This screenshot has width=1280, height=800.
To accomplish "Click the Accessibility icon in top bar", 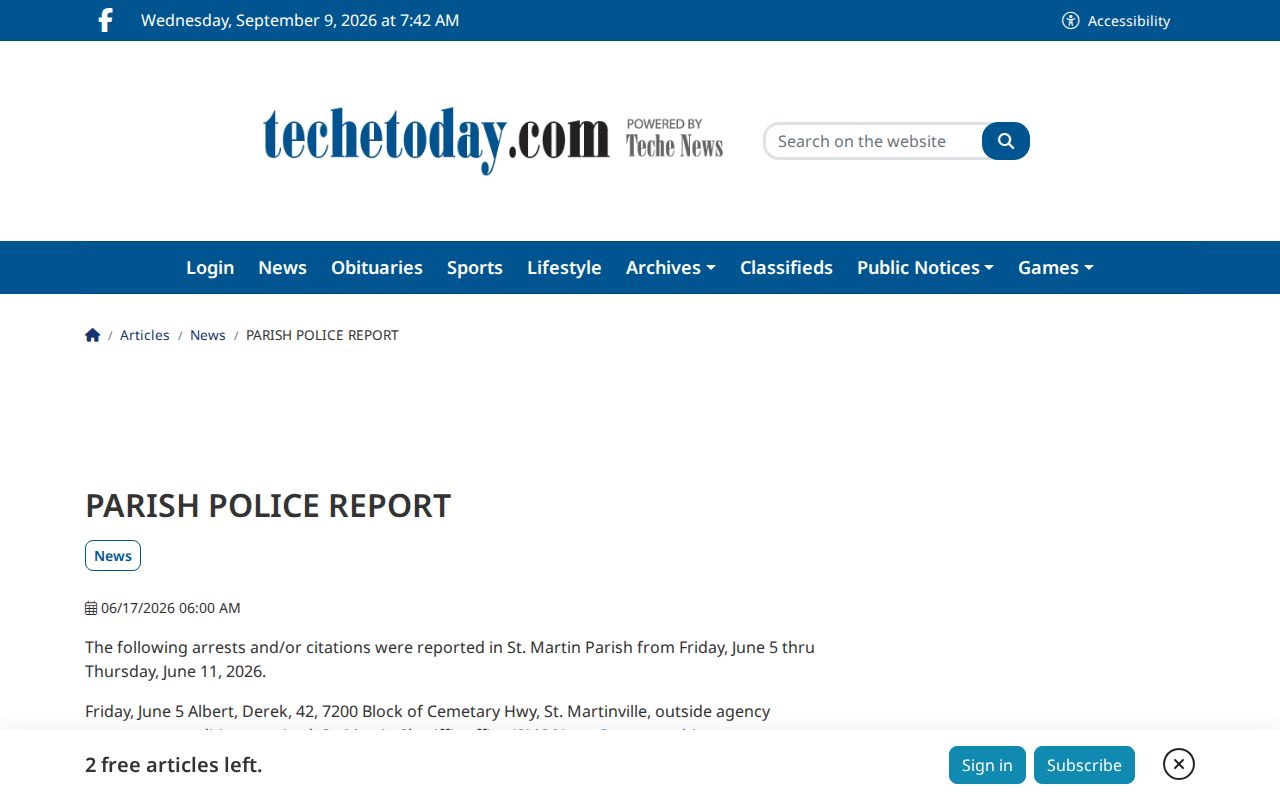I will (1070, 20).
